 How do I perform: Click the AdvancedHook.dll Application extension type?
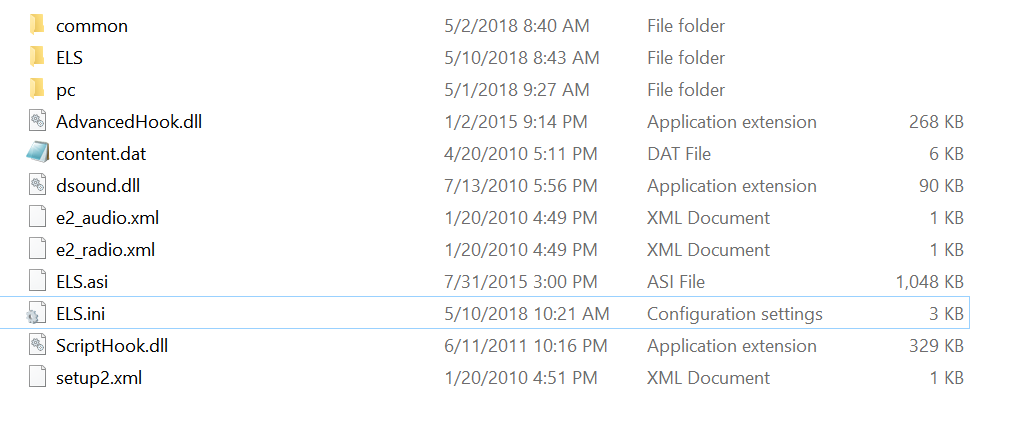[732, 122]
